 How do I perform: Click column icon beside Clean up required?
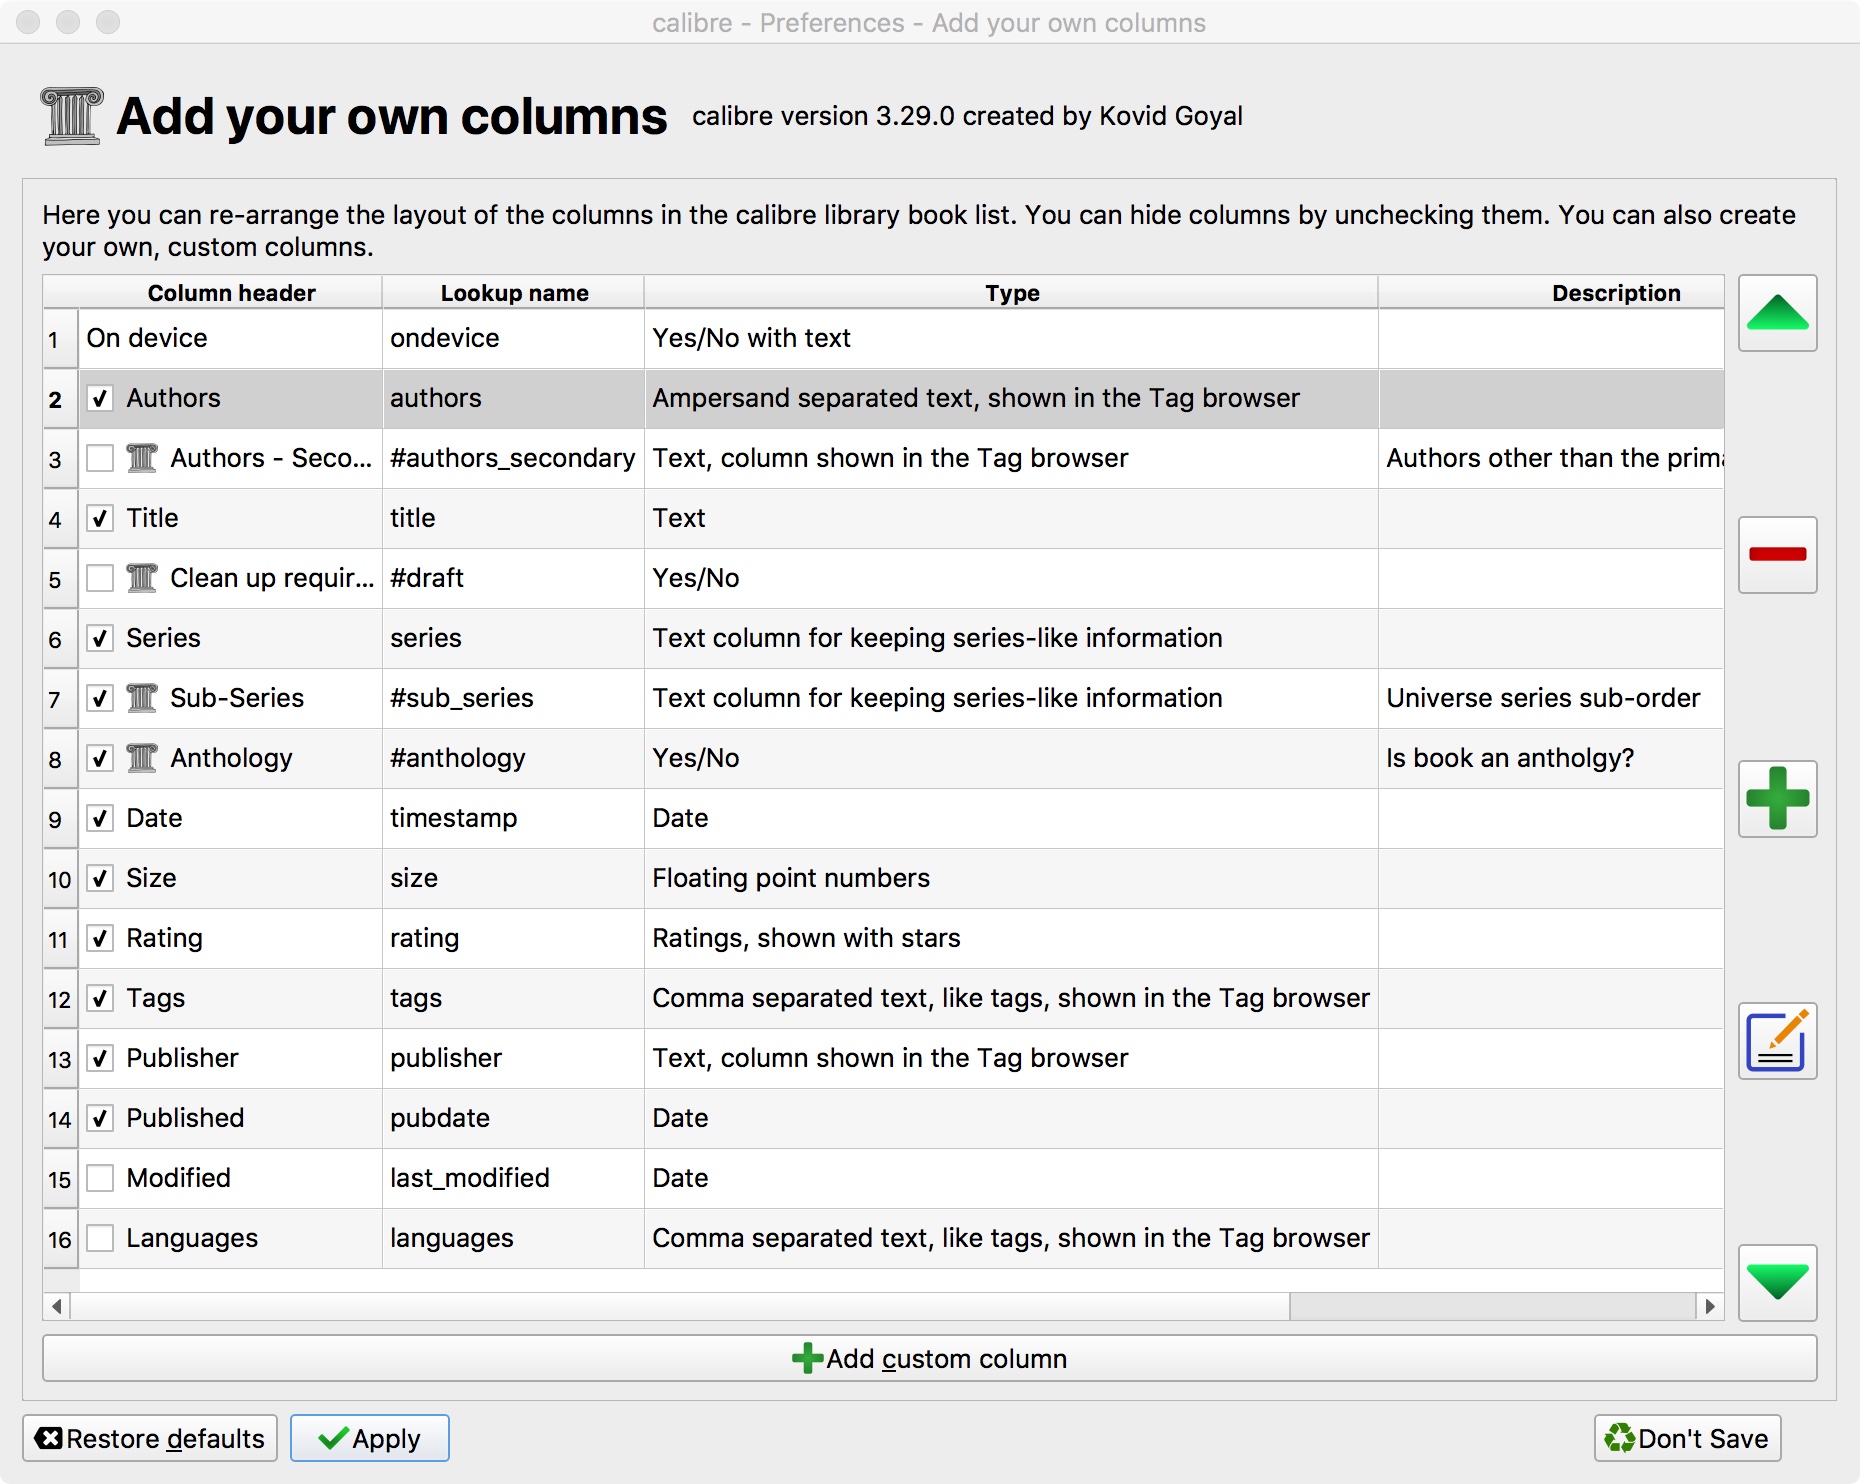[x=142, y=578]
